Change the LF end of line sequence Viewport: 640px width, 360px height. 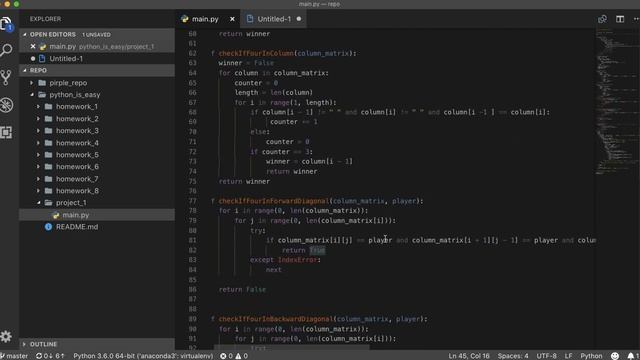[568, 356]
